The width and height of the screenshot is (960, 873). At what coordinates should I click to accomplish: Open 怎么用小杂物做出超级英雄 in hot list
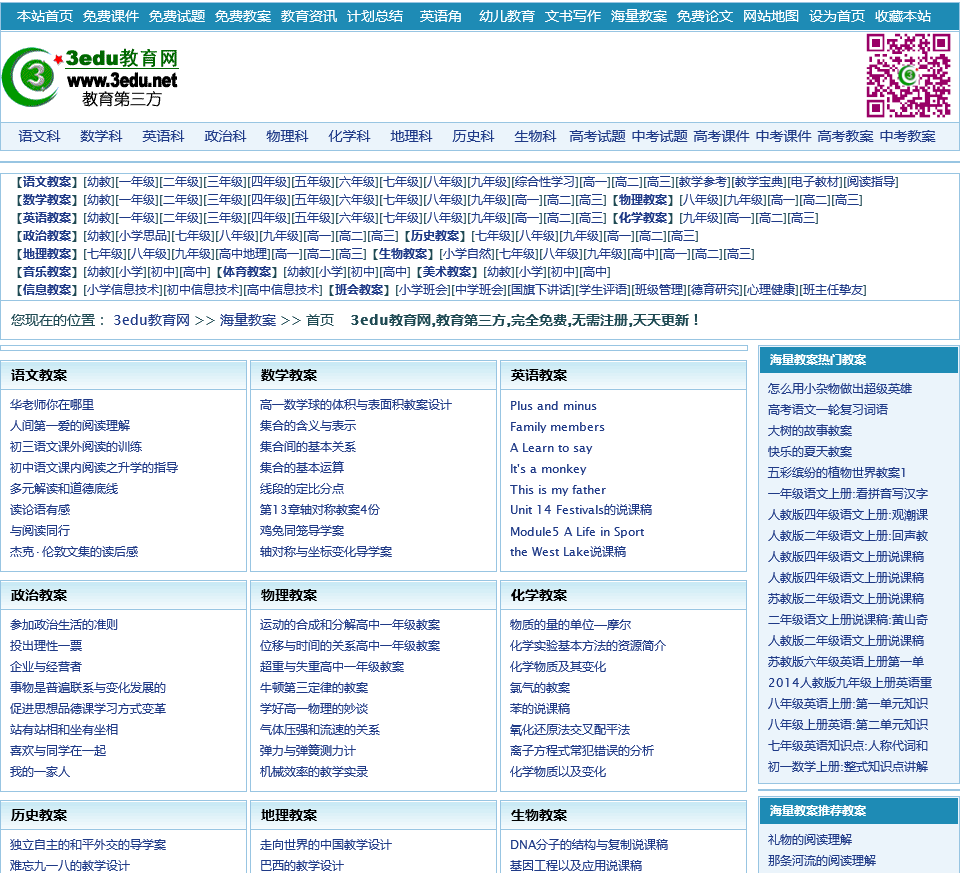tap(840, 389)
